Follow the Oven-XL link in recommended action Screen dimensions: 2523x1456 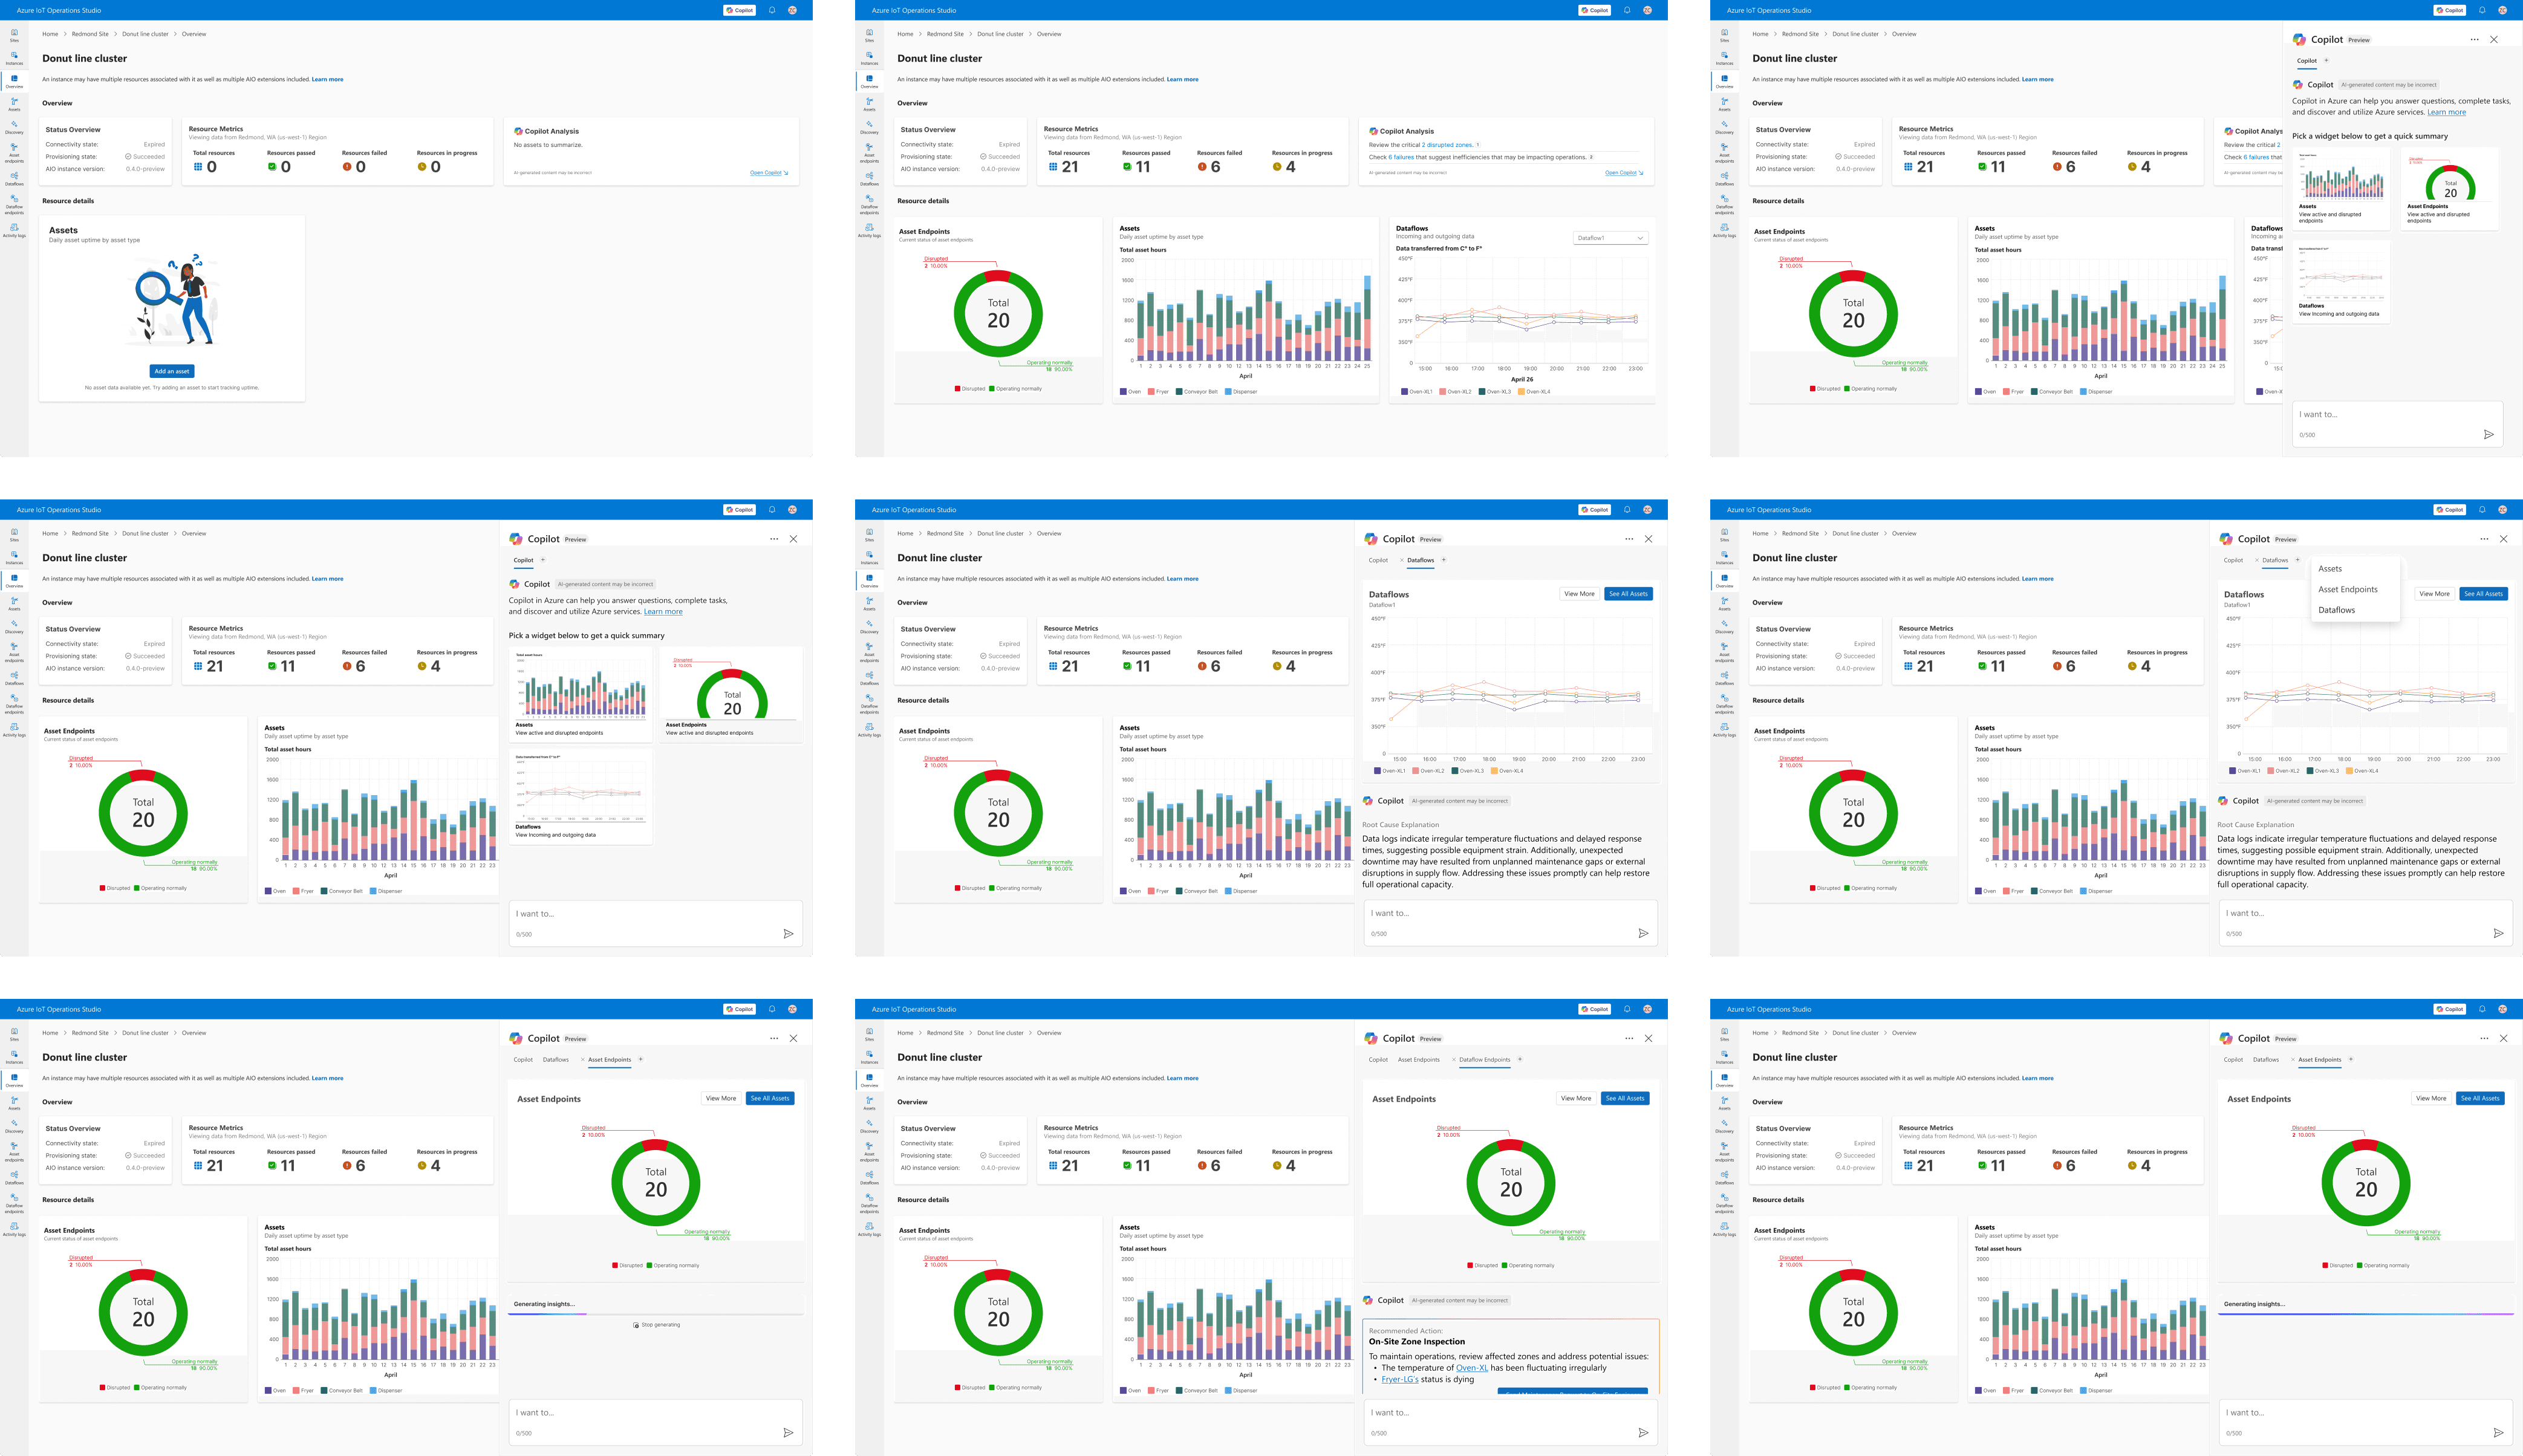coord(1471,1368)
